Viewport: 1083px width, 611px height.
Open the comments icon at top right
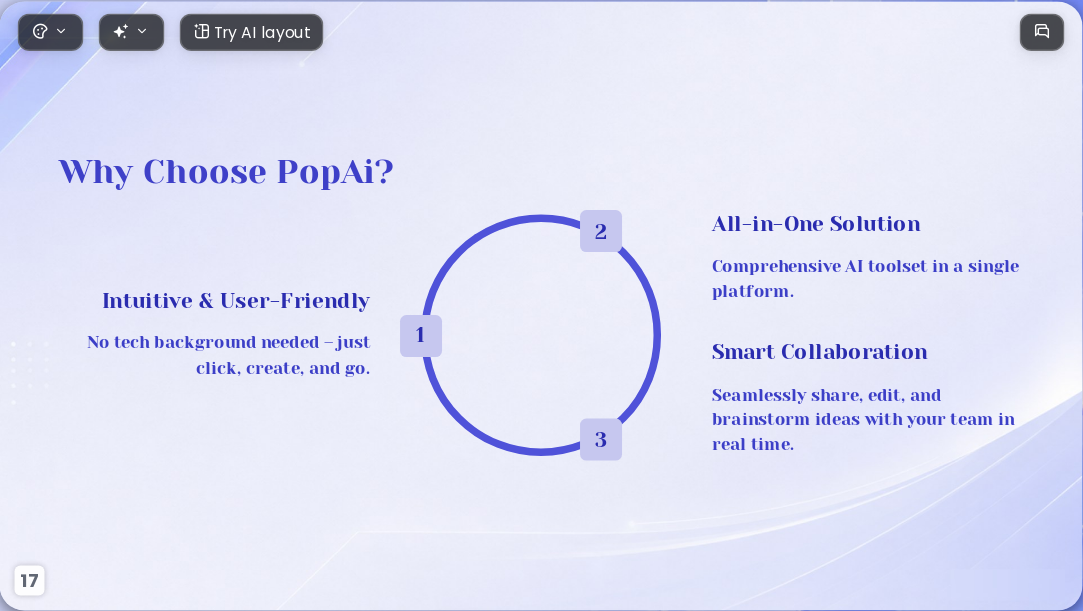click(1042, 32)
